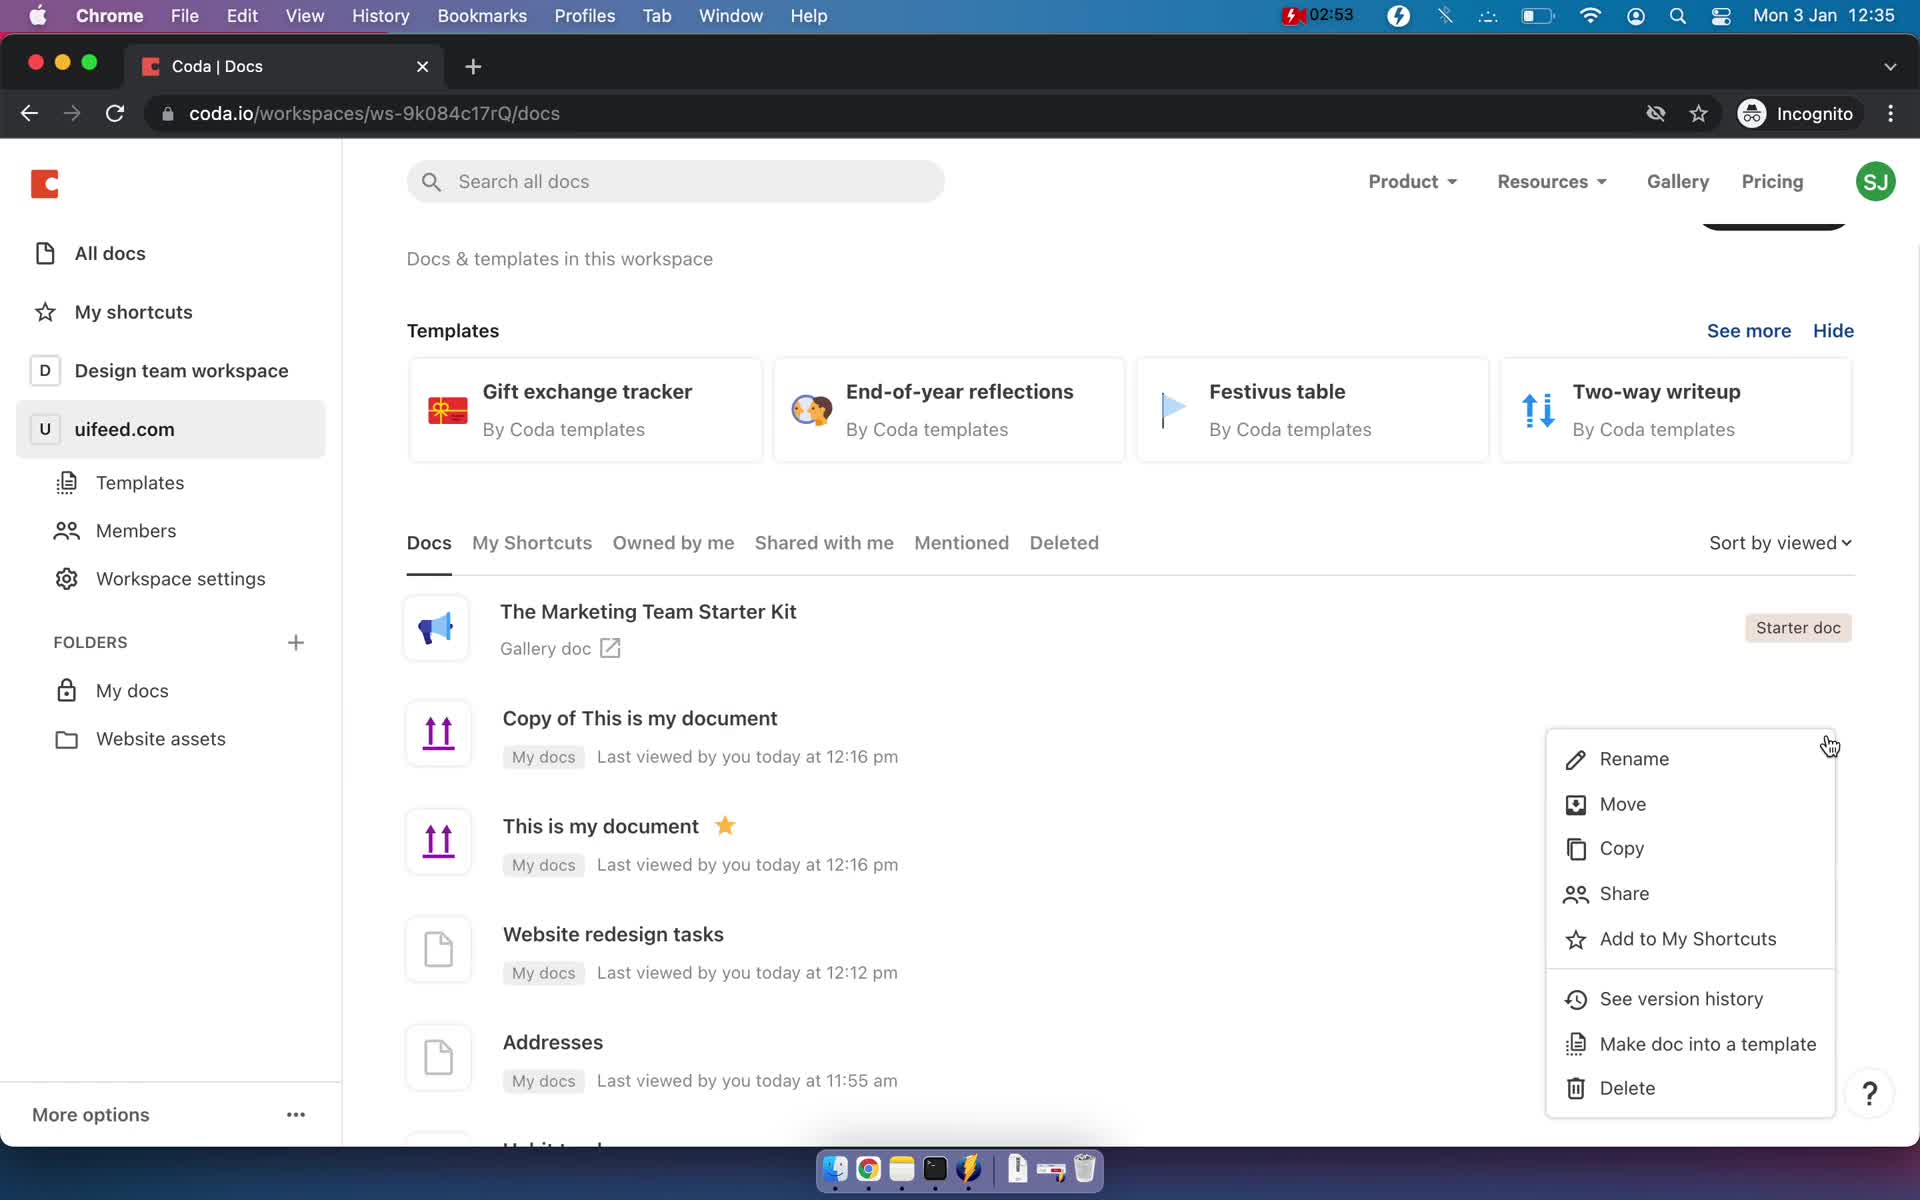Click the address bar URL
The image size is (1920, 1200).
click(374, 114)
